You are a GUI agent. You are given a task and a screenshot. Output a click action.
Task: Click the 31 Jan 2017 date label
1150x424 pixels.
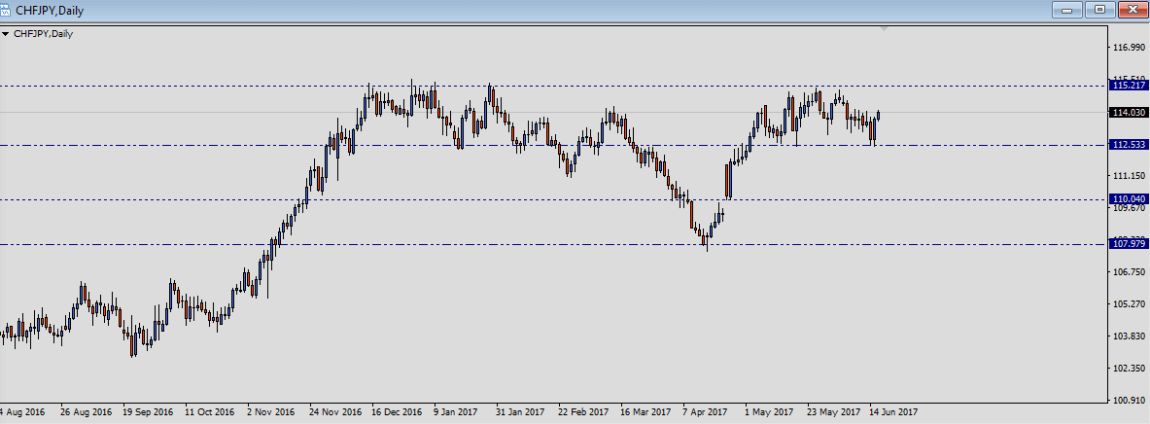pyautogui.click(x=521, y=412)
